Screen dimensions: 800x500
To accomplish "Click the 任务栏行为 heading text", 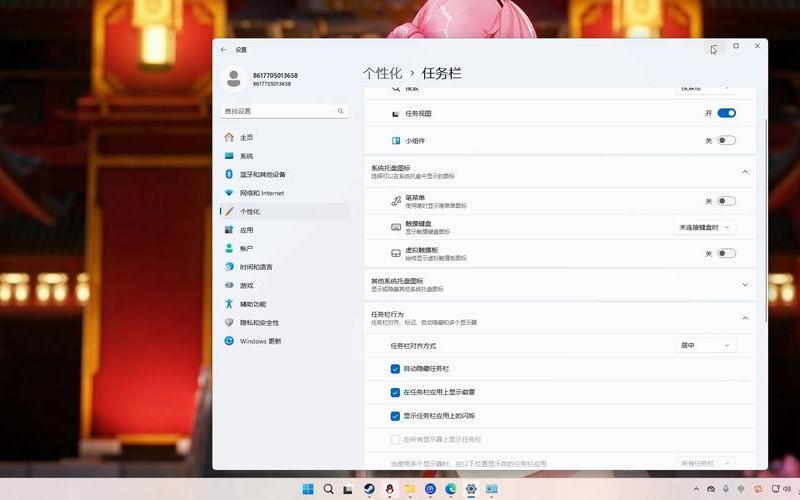I will click(x=387, y=314).
